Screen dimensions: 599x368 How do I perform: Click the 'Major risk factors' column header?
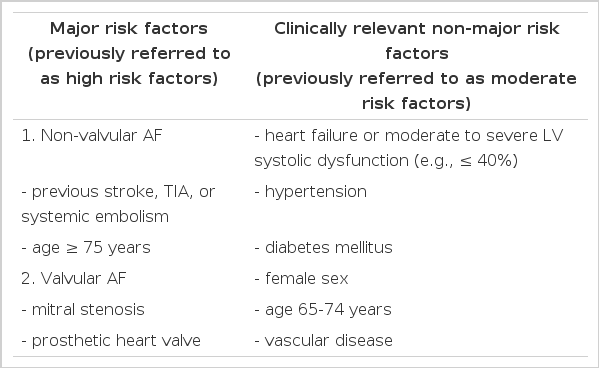coord(129,29)
